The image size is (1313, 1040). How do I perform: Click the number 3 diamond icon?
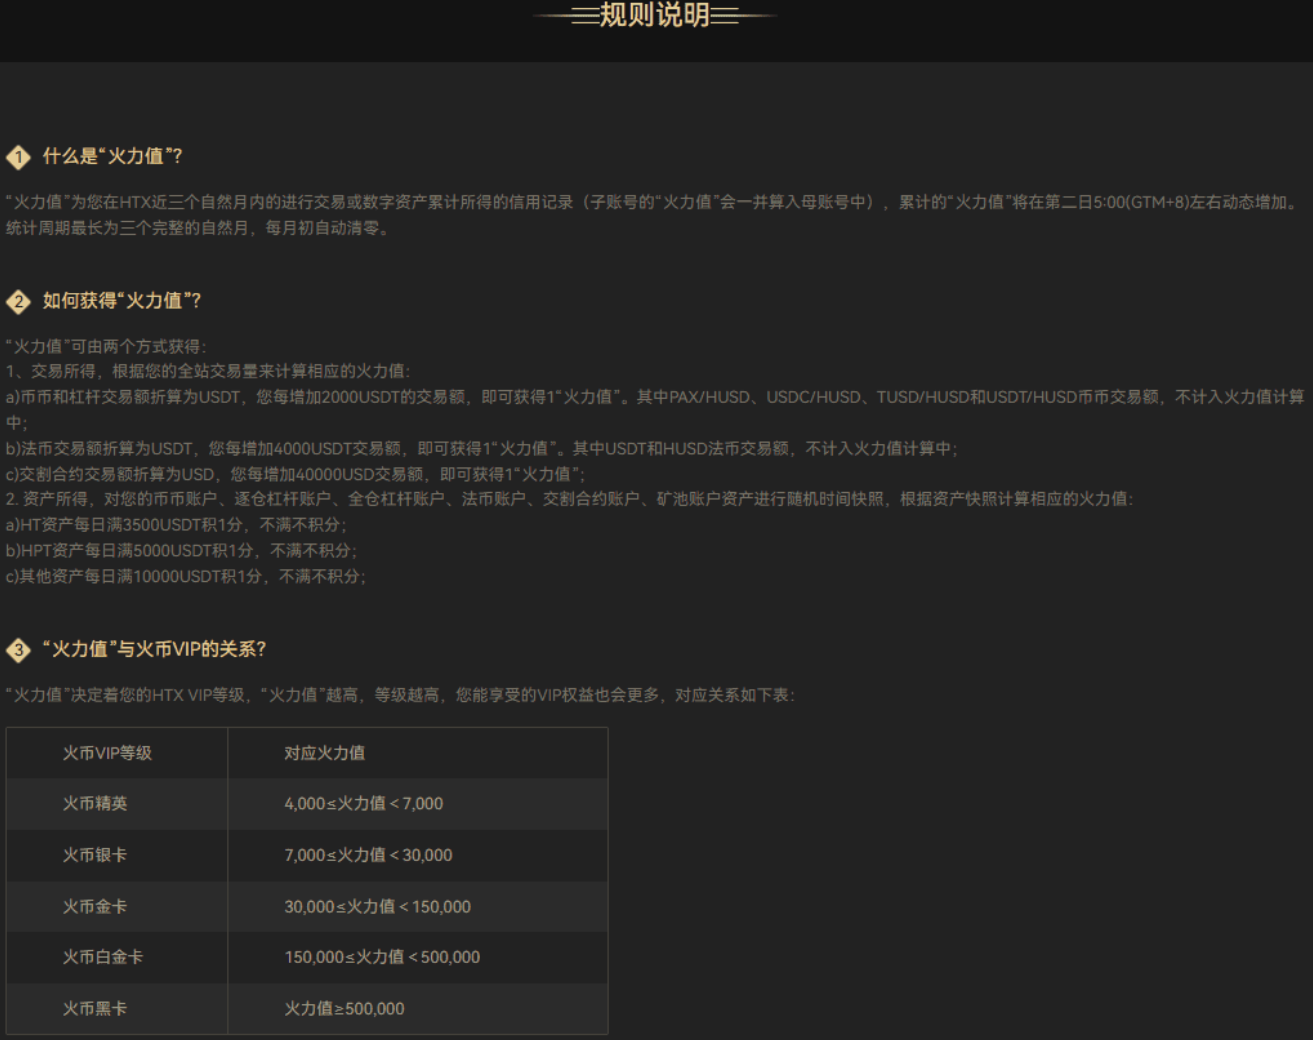pos(18,650)
